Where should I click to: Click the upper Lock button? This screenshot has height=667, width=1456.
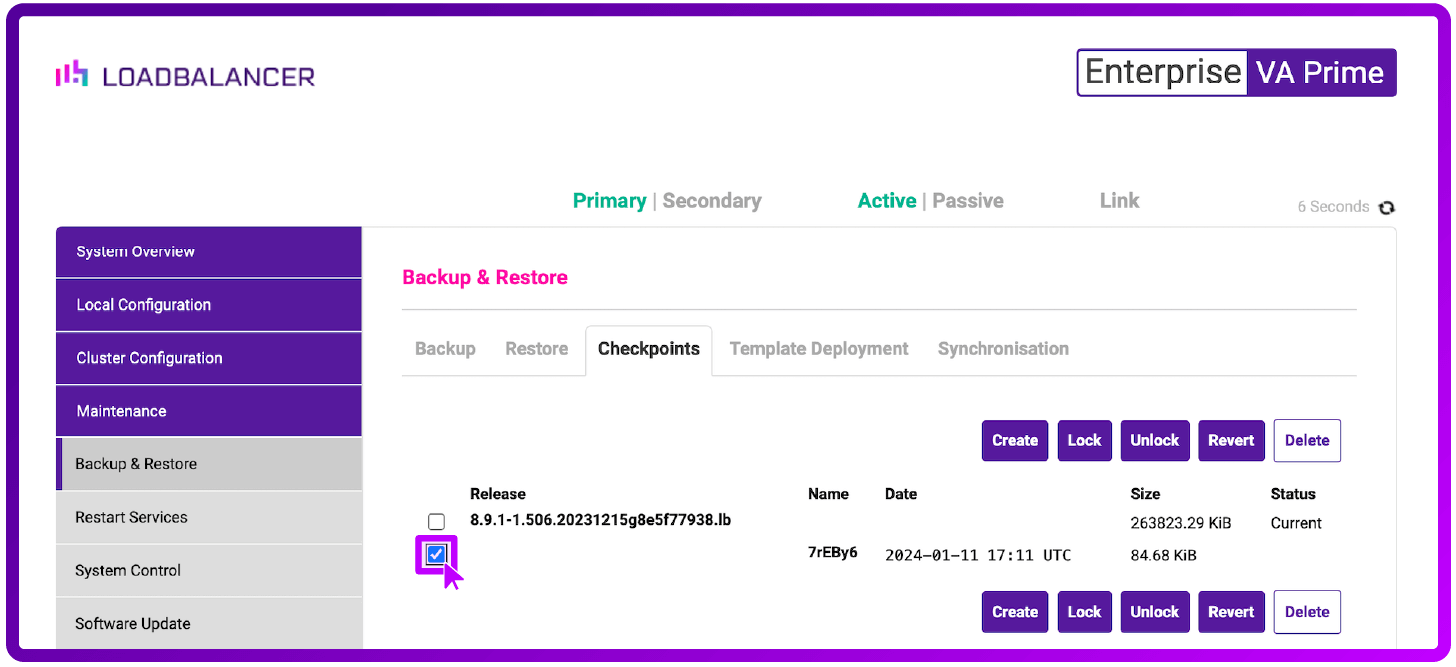pyautogui.click(x=1085, y=440)
